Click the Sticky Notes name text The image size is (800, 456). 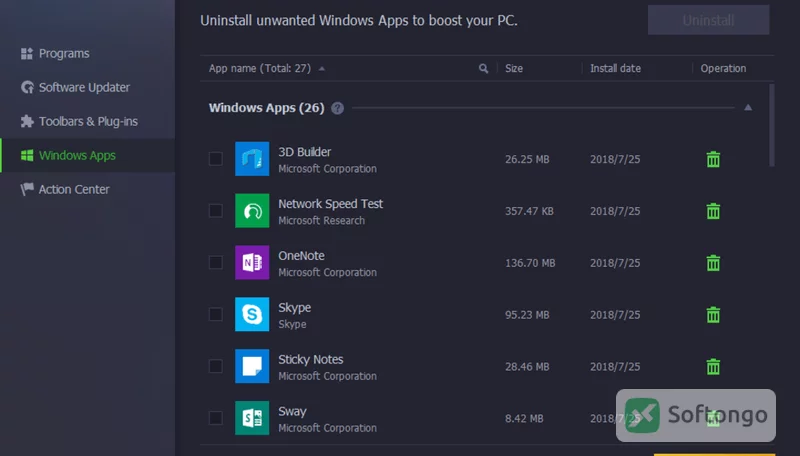coord(311,360)
